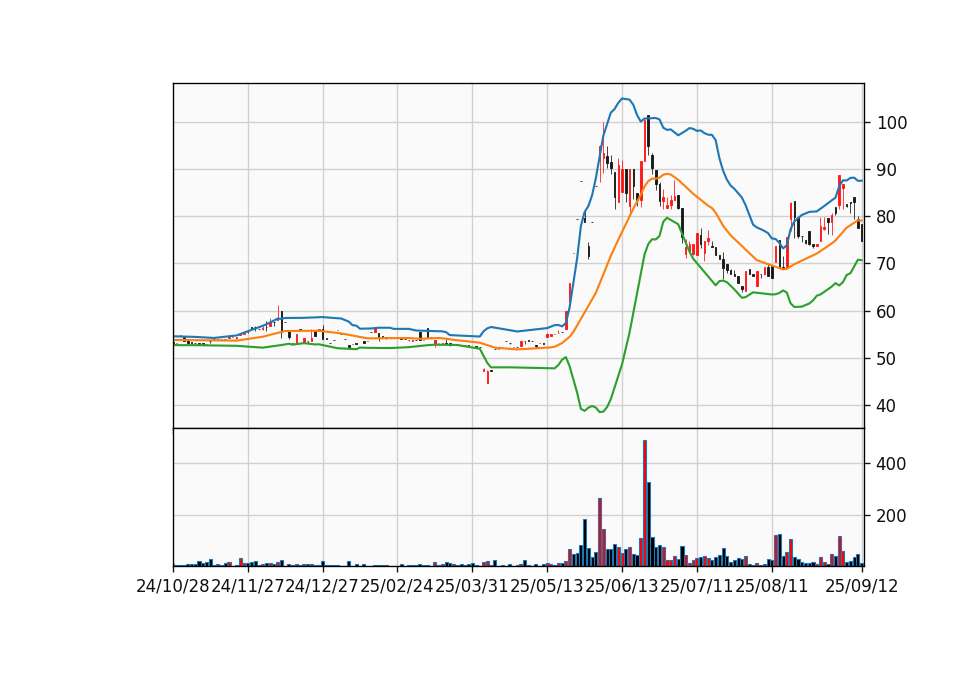Click the 24/12/27 date label
This screenshot has width=960, height=690.
(322, 587)
